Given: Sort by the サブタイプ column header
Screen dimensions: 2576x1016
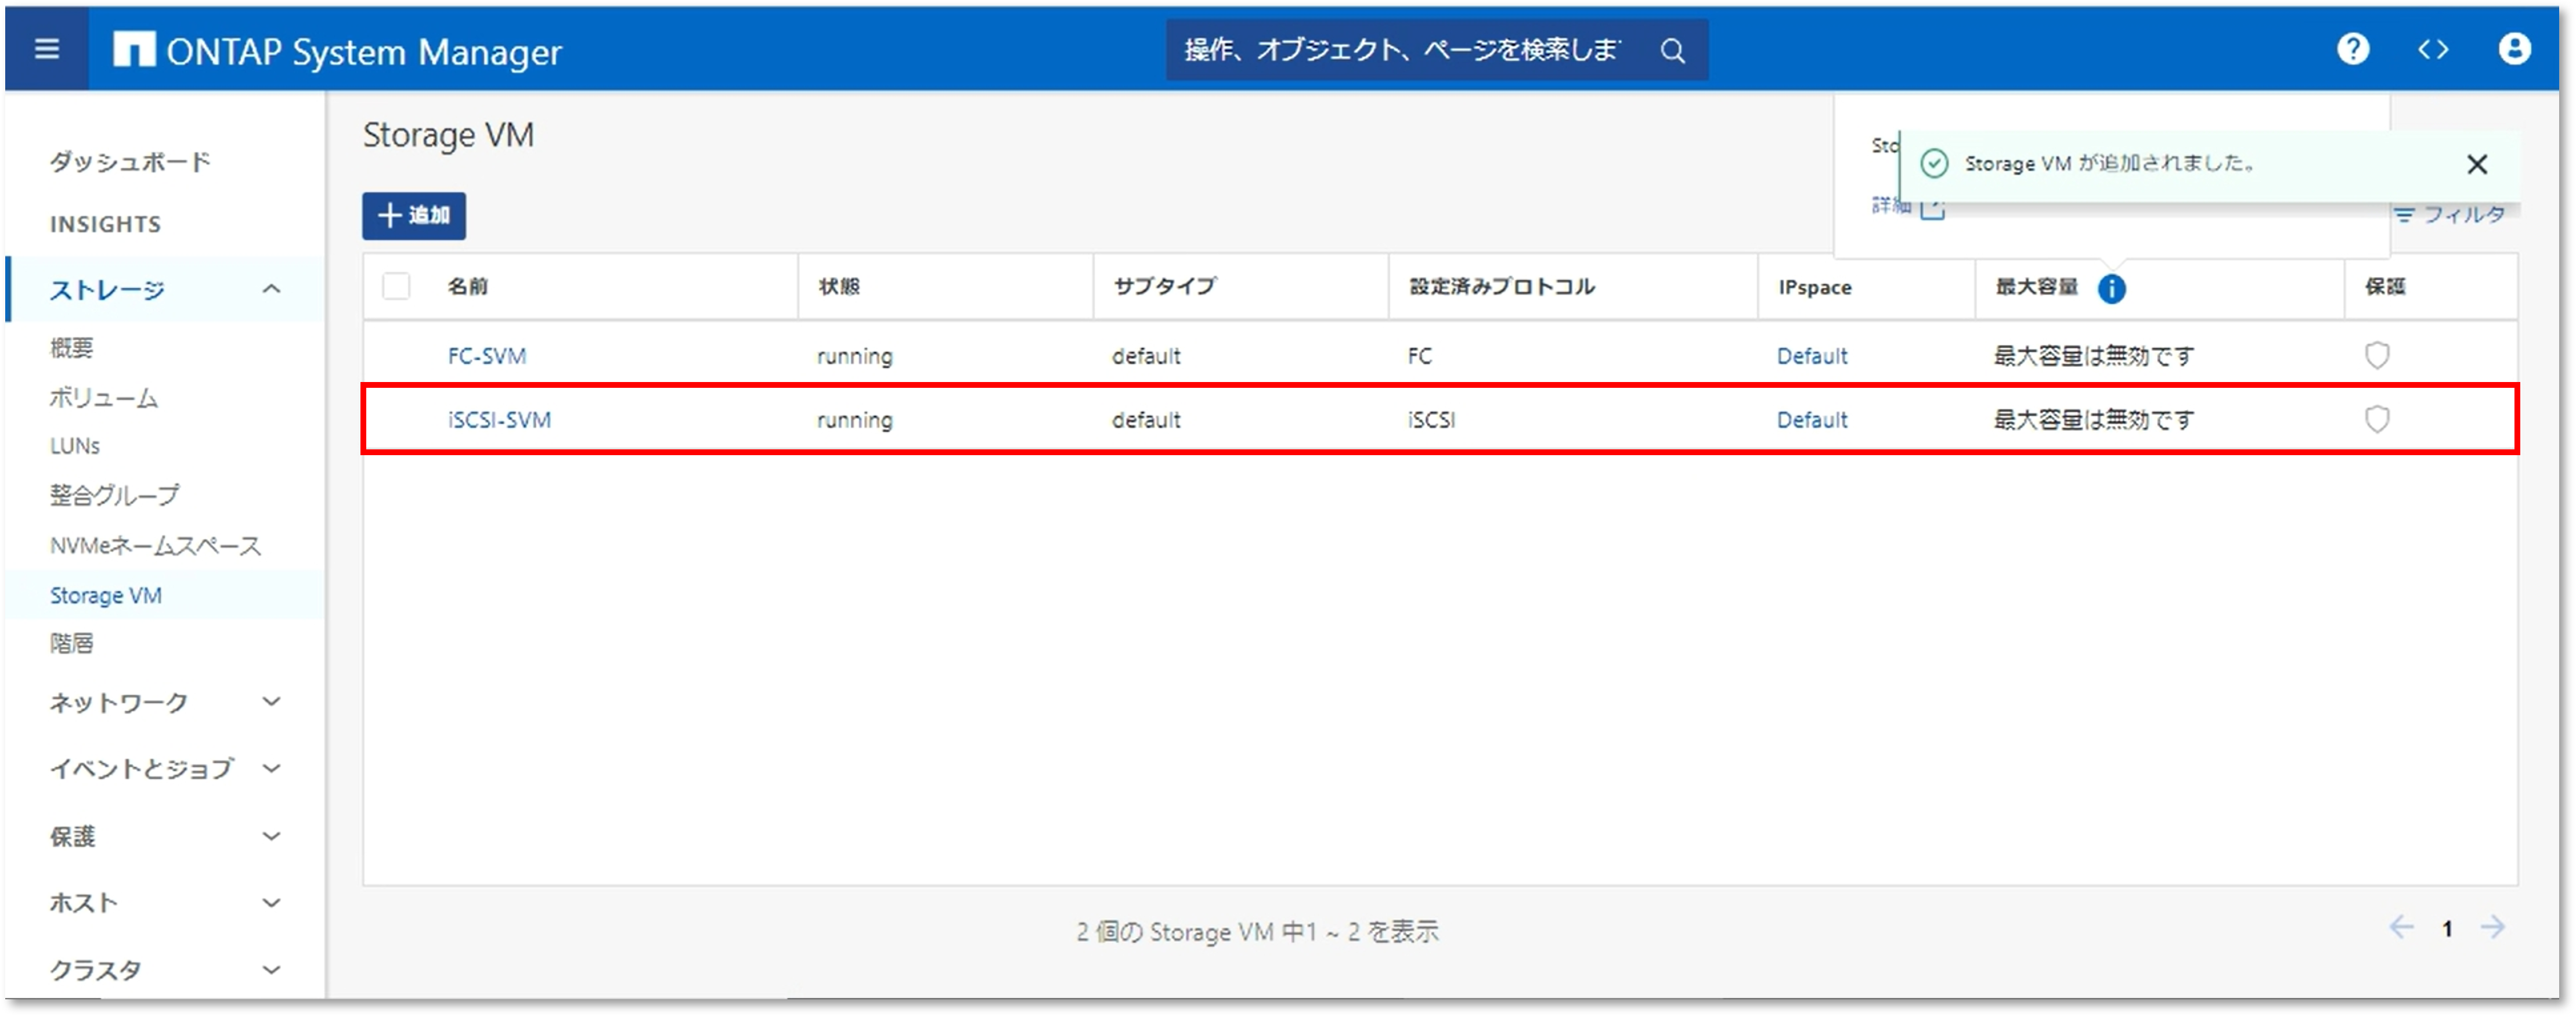Looking at the screenshot, I should [x=1164, y=287].
